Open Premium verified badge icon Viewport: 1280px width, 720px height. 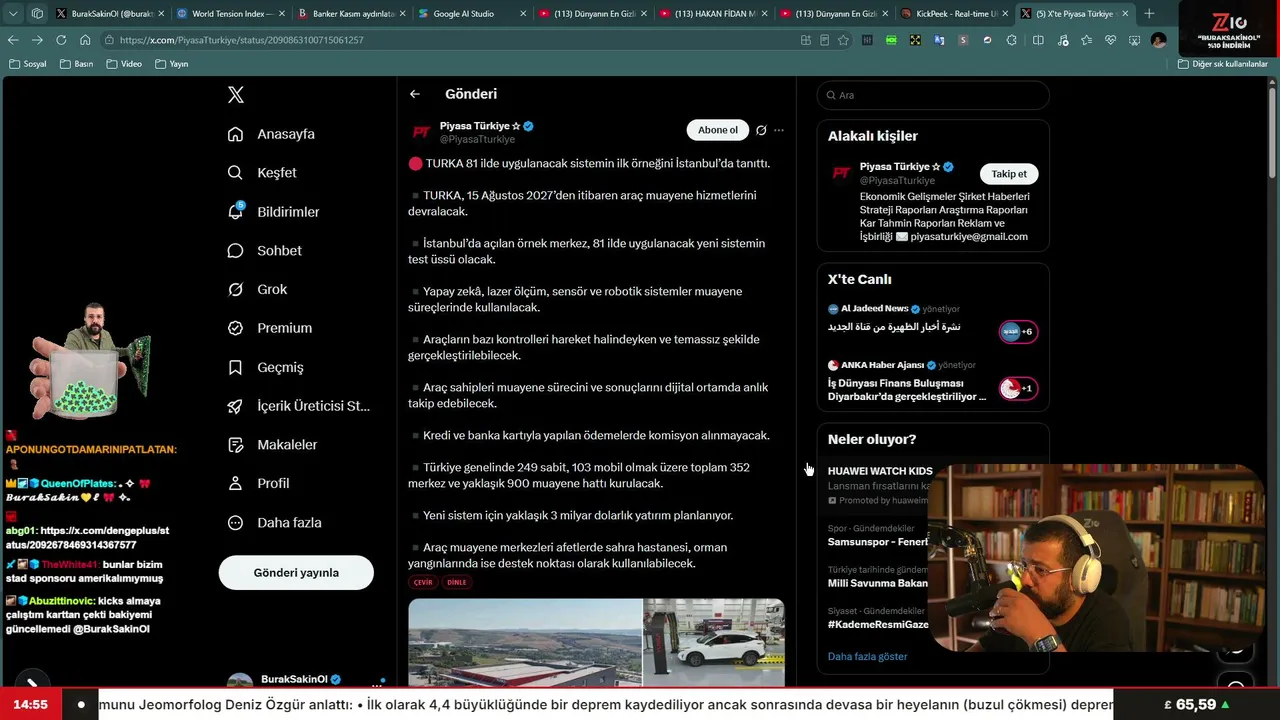point(235,328)
